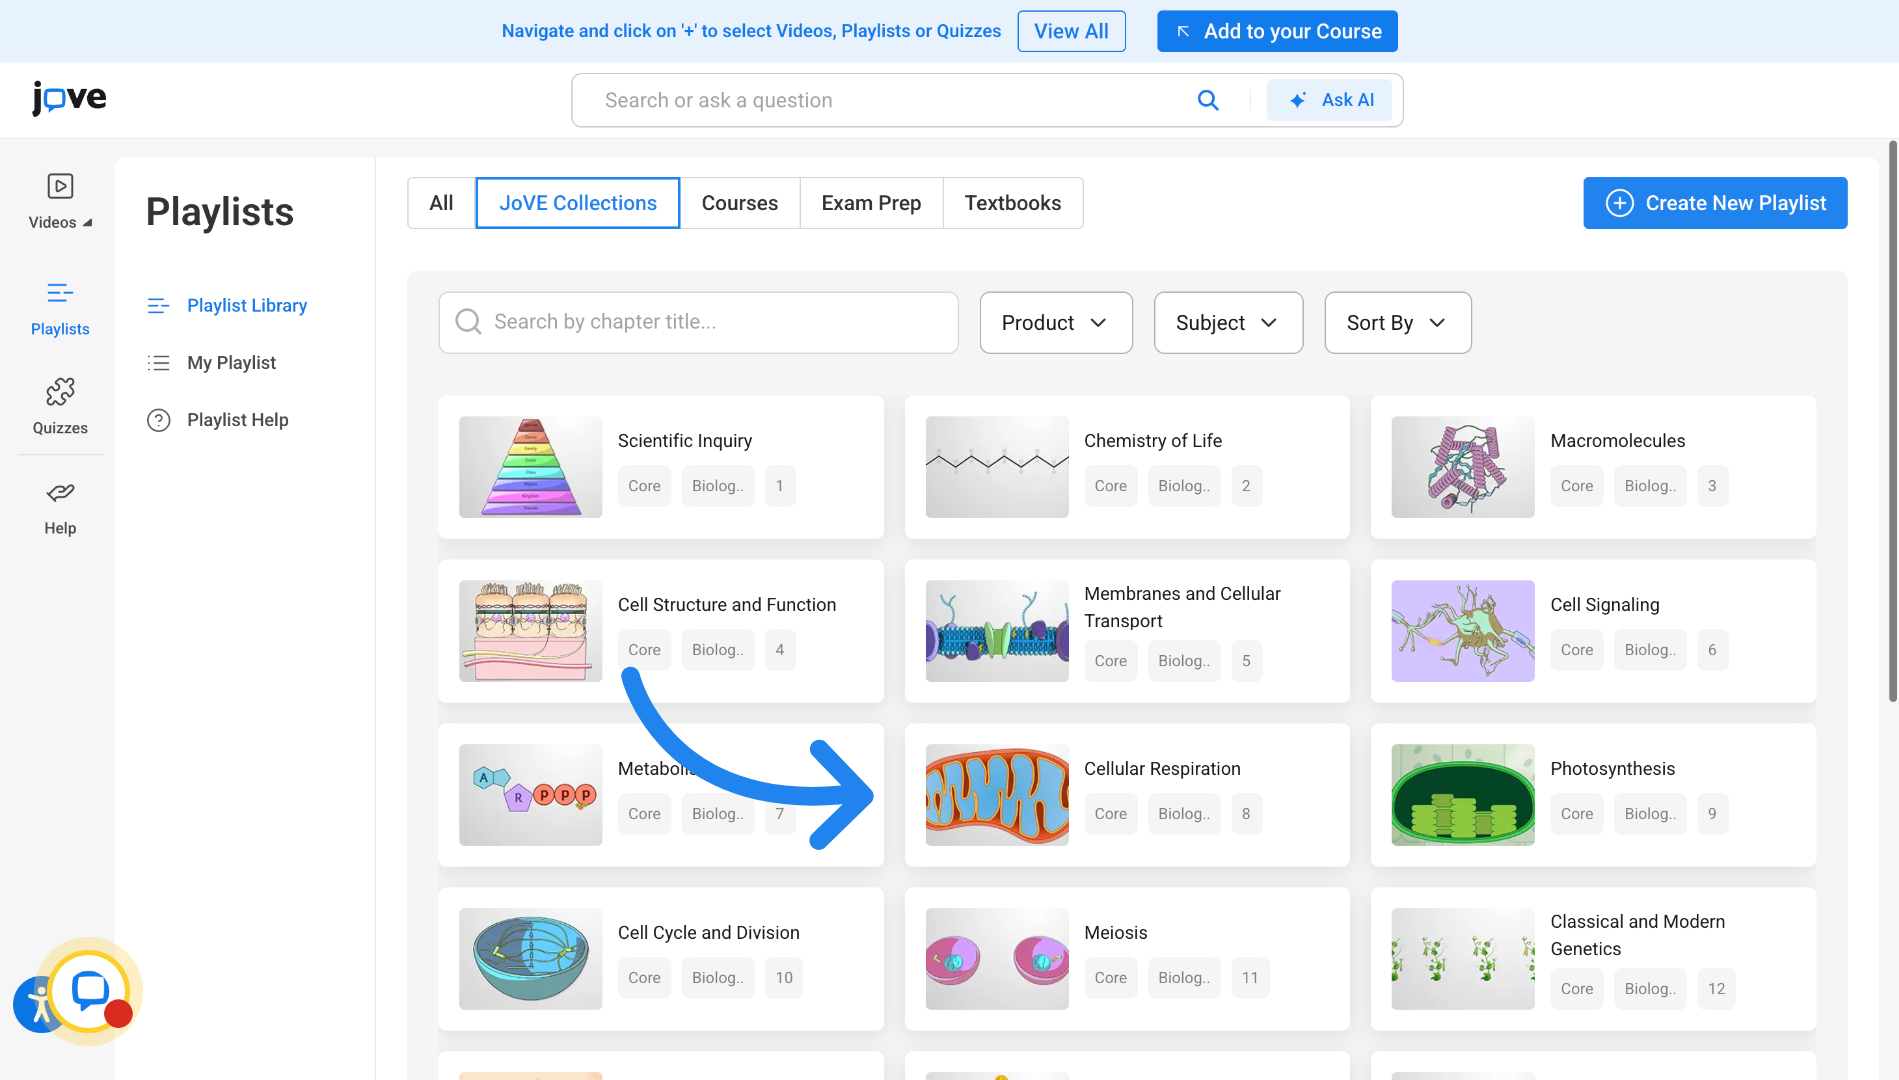The image size is (1899, 1080).
Task: Open the Metabolism ATP thumbnail
Action: coord(531,795)
